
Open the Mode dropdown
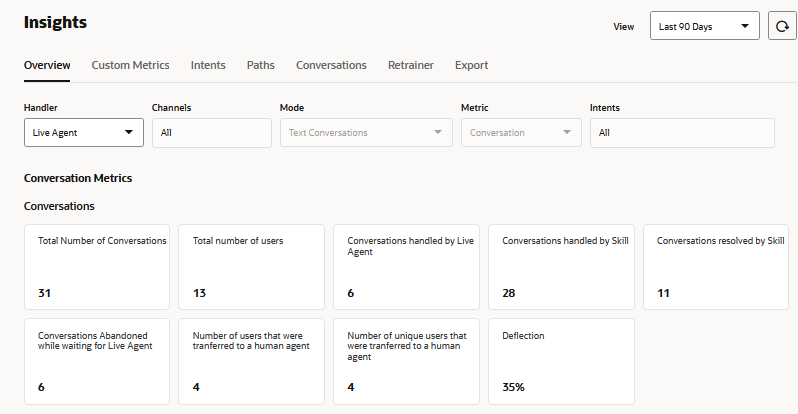pos(366,132)
